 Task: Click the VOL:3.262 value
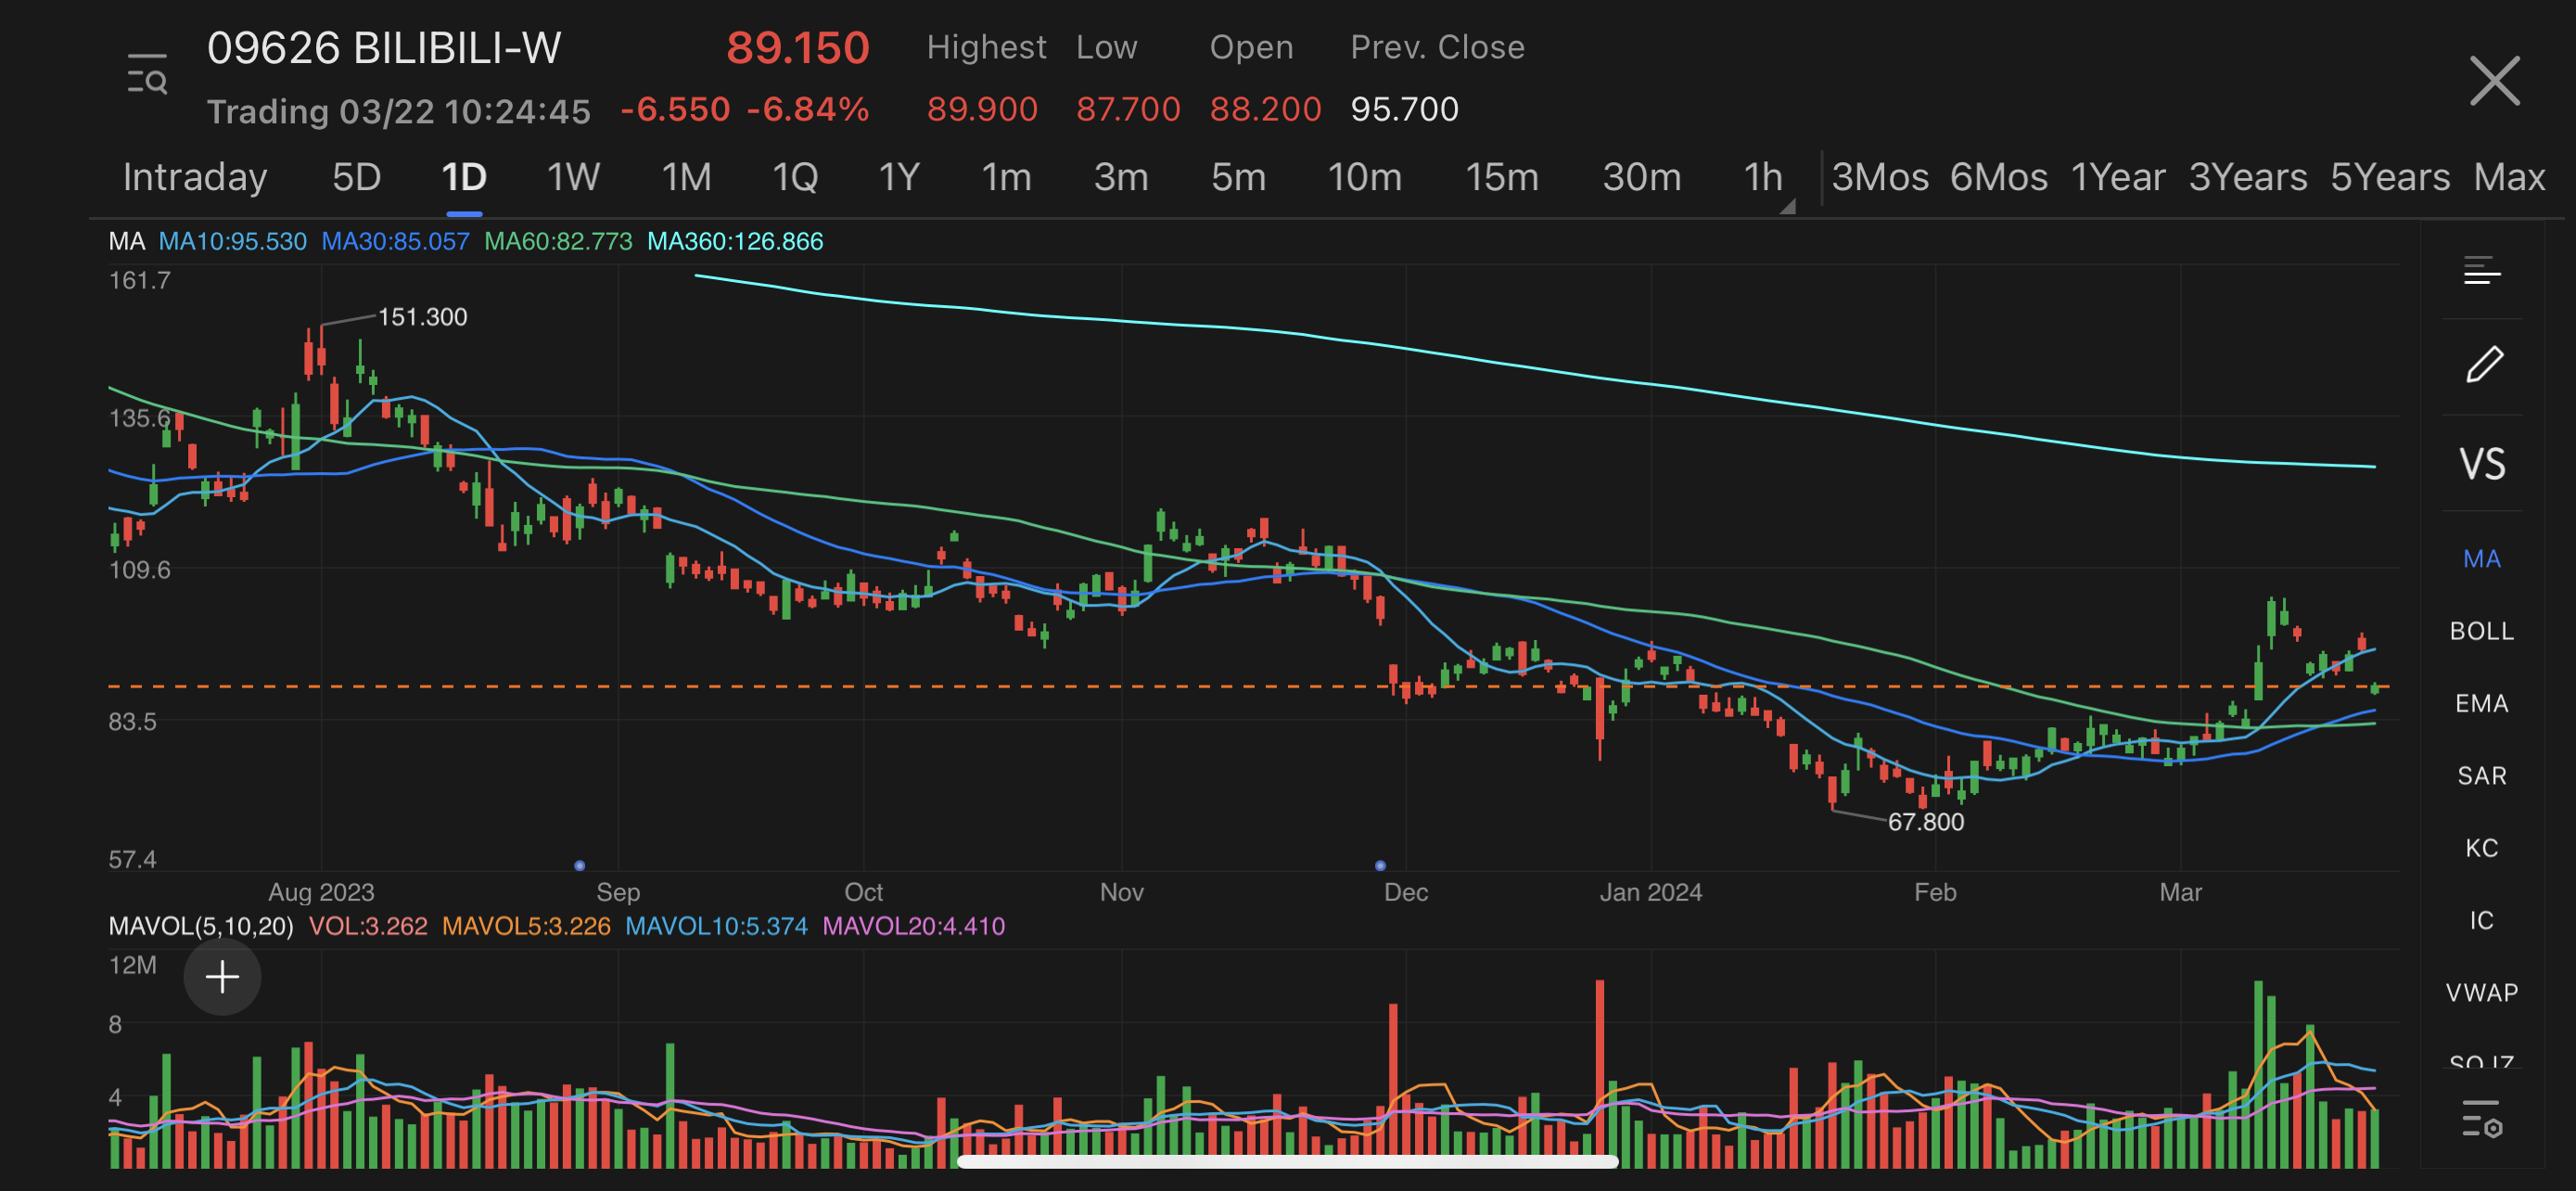tap(368, 926)
